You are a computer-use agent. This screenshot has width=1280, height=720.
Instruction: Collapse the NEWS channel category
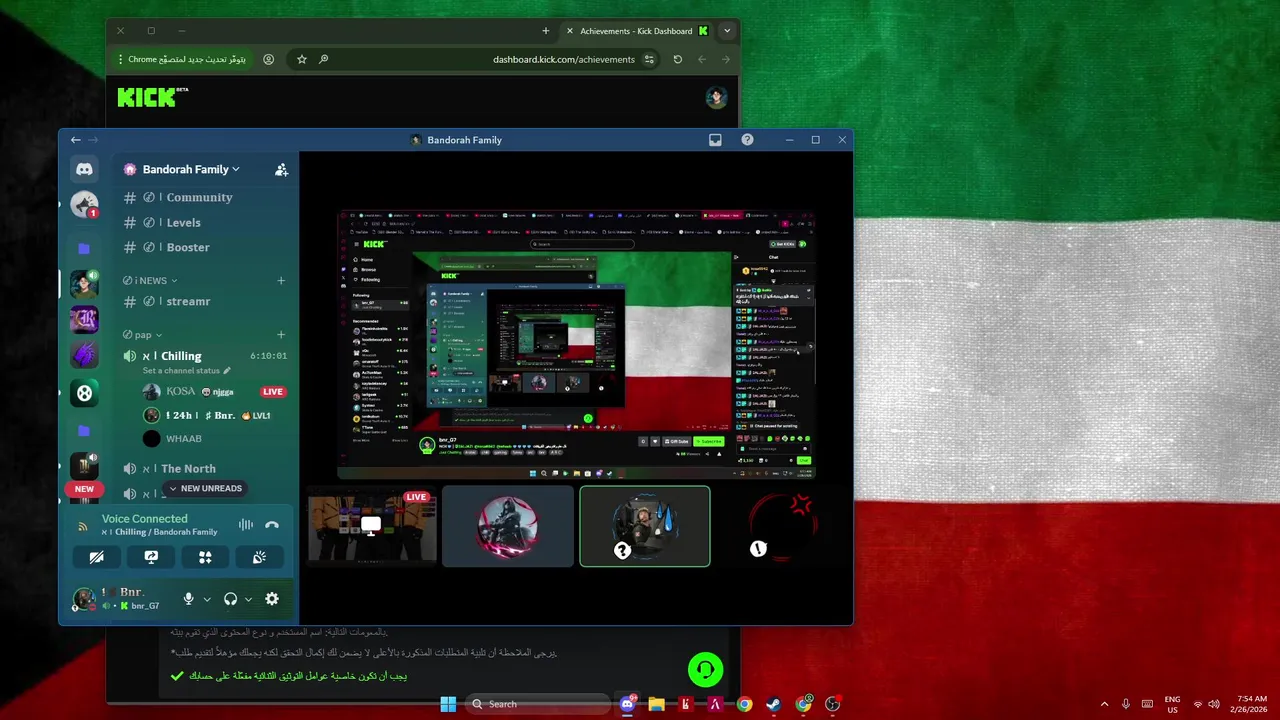tap(149, 281)
